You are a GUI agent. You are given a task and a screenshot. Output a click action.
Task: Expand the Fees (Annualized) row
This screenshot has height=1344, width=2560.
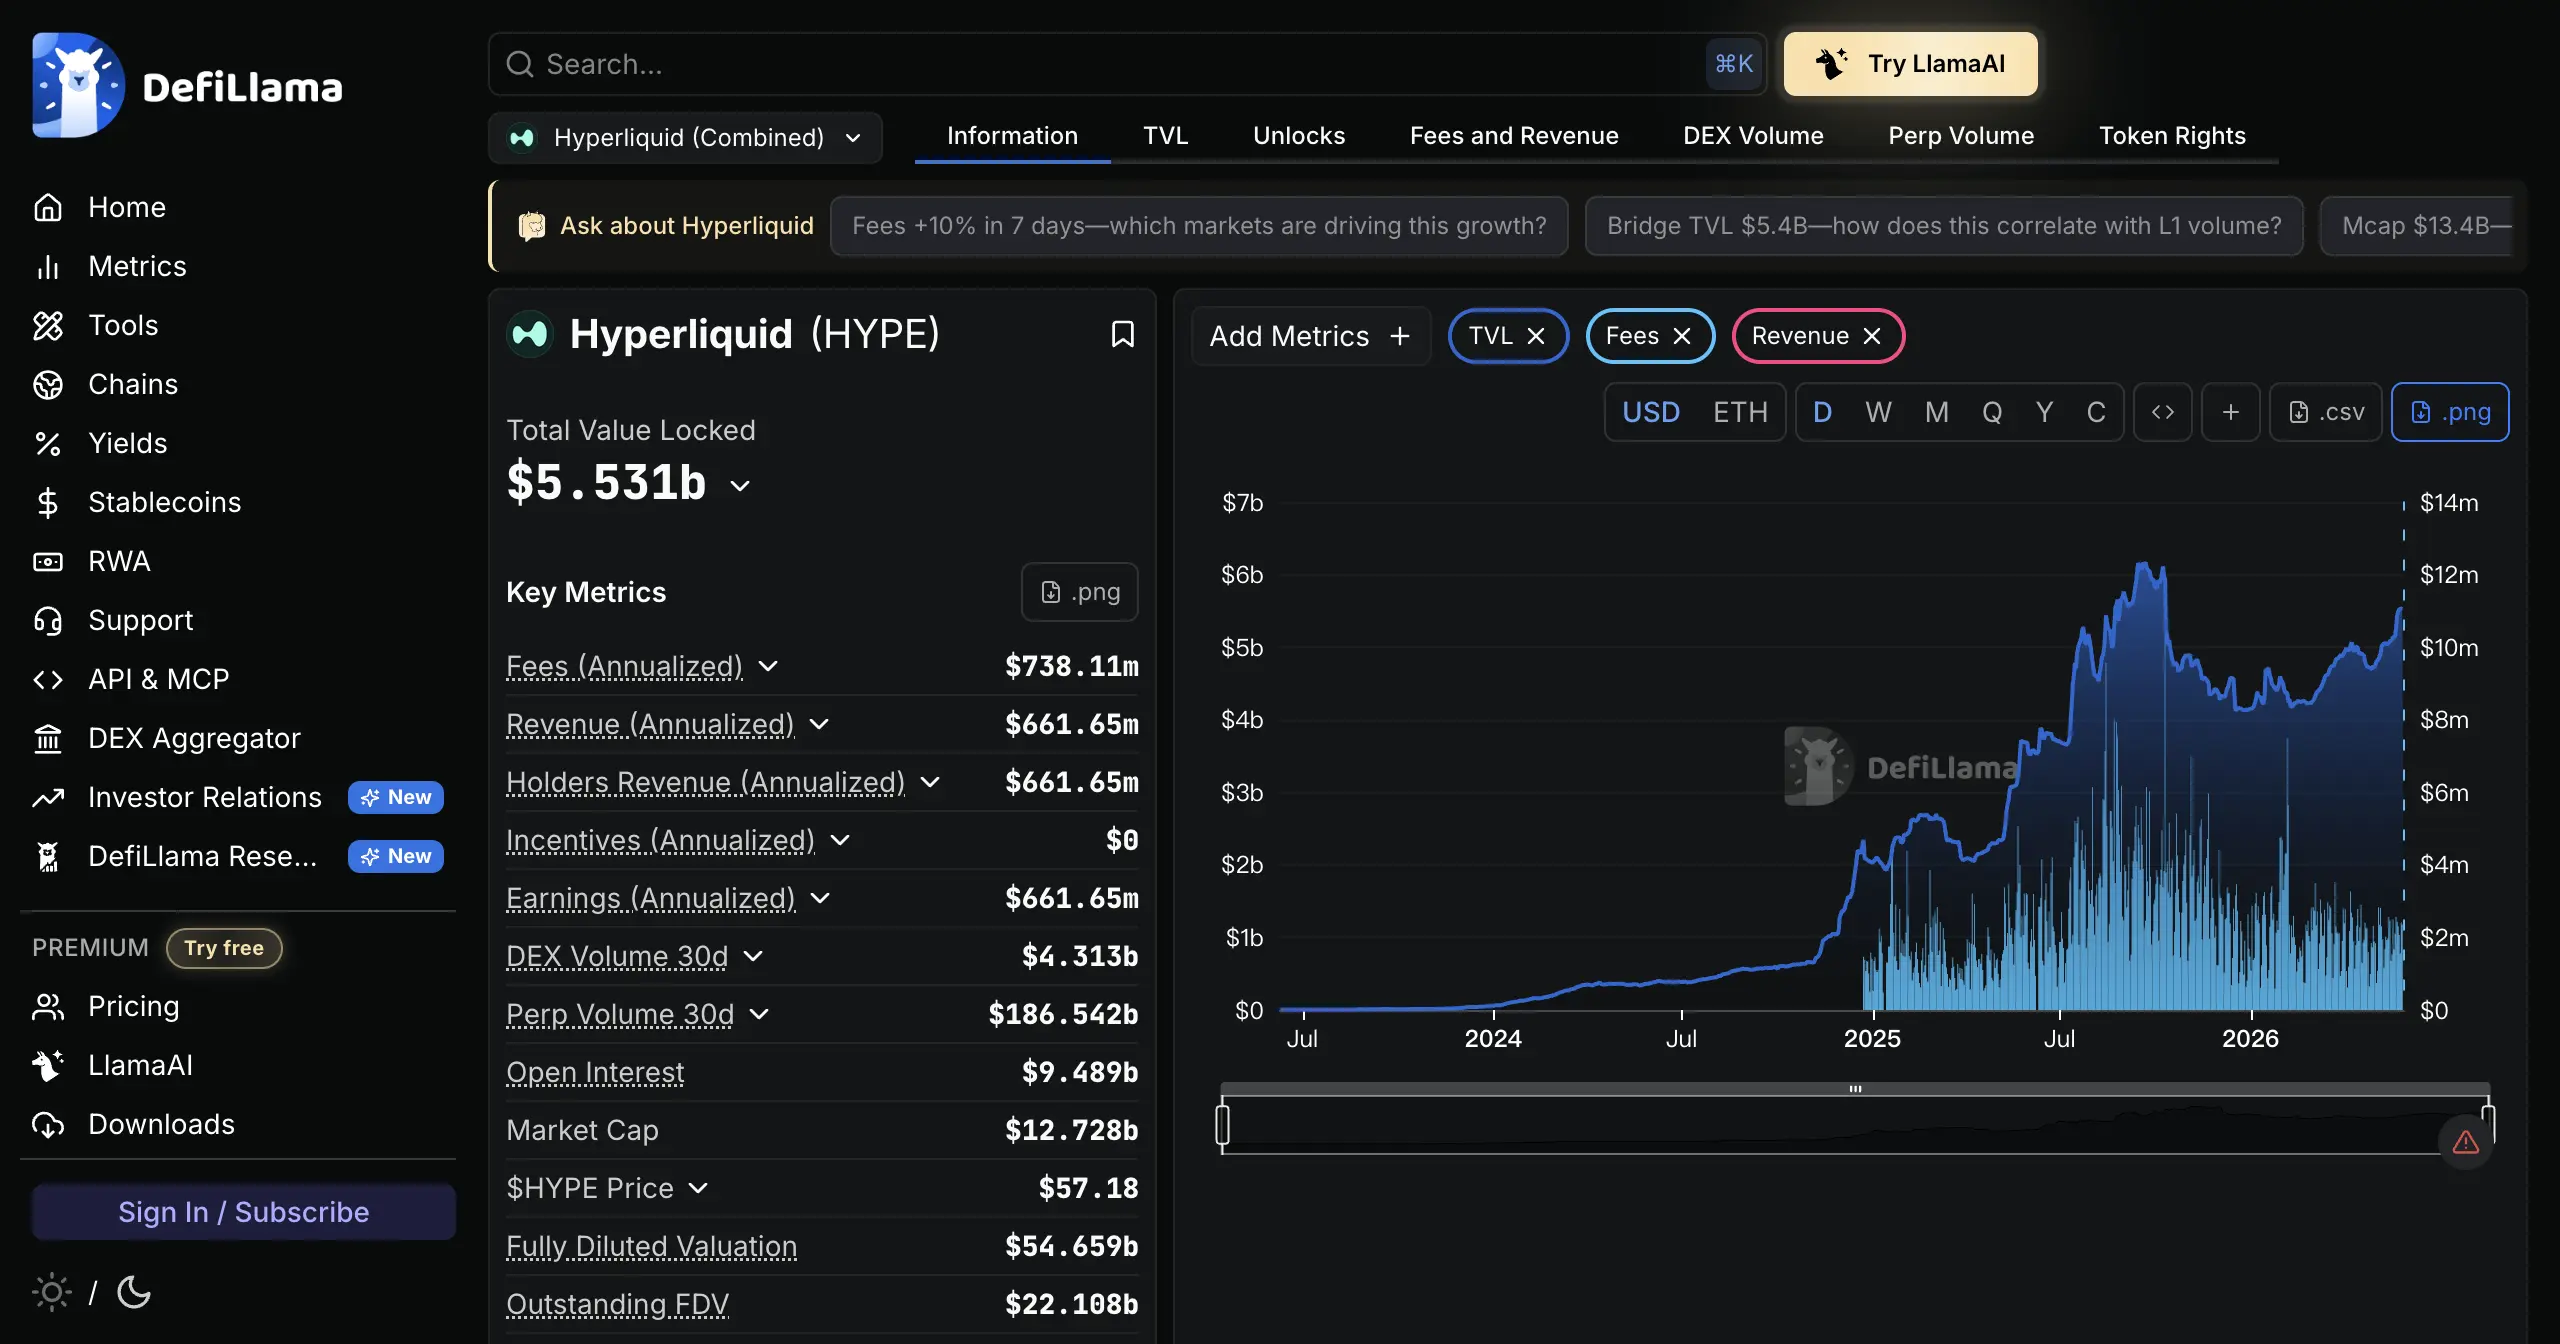(x=768, y=666)
